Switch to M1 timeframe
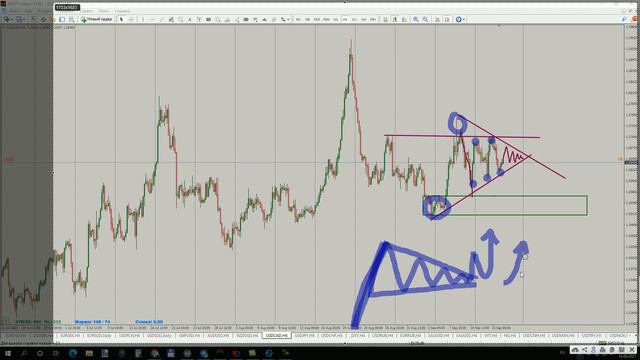 [x=298, y=19]
